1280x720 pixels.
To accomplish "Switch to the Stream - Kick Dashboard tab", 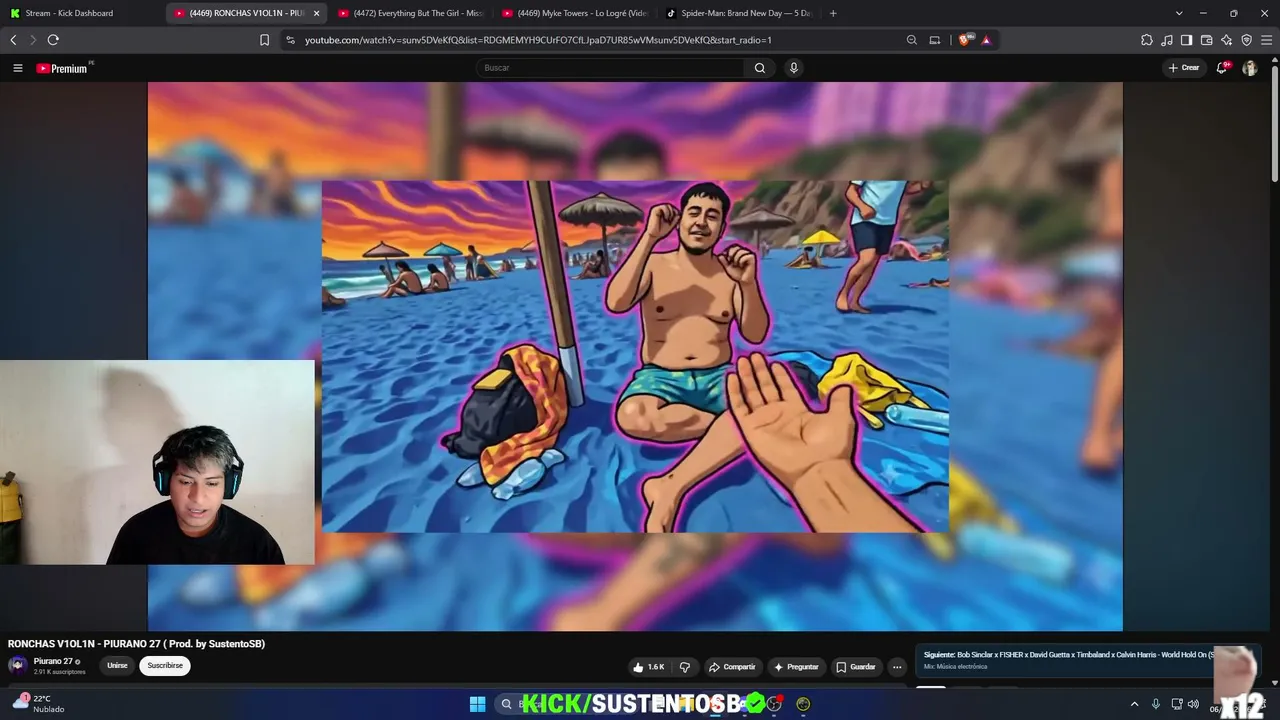I will click(82, 13).
